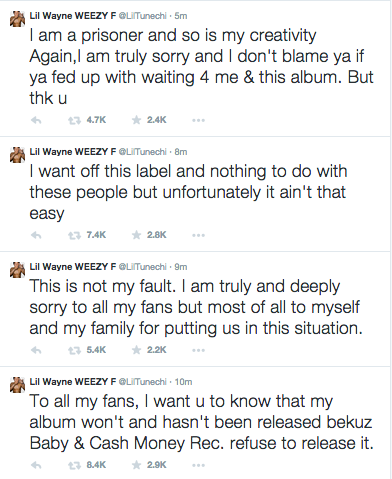392x479 pixels.
Task: Open more options on the 5m tweet
Action: coord(198,120)
